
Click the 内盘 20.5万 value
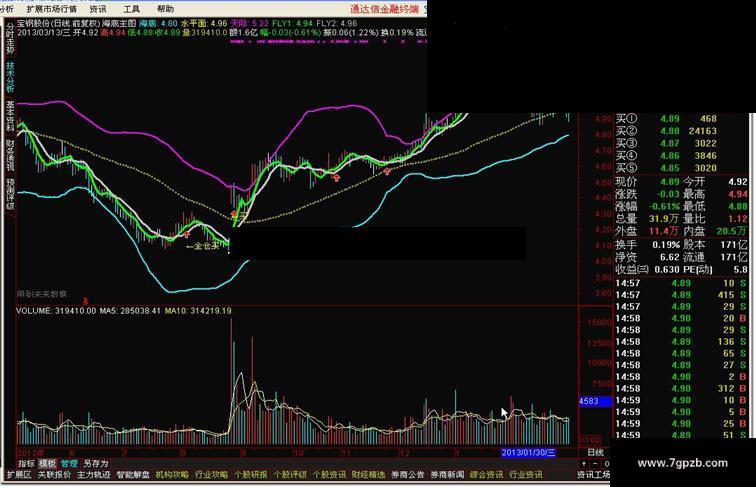pos(733,231)
